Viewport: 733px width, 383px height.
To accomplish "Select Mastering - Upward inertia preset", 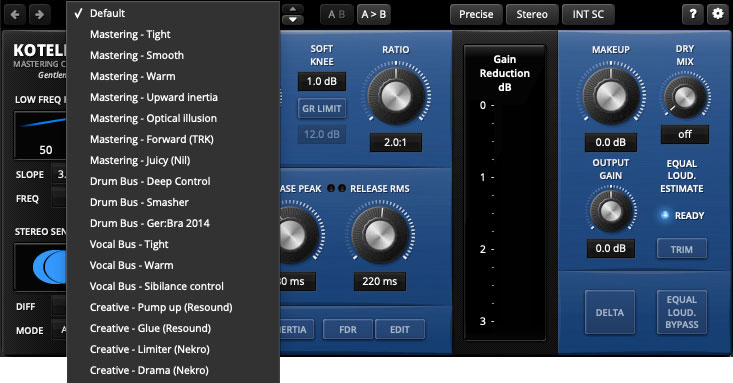I will [173, 97].
